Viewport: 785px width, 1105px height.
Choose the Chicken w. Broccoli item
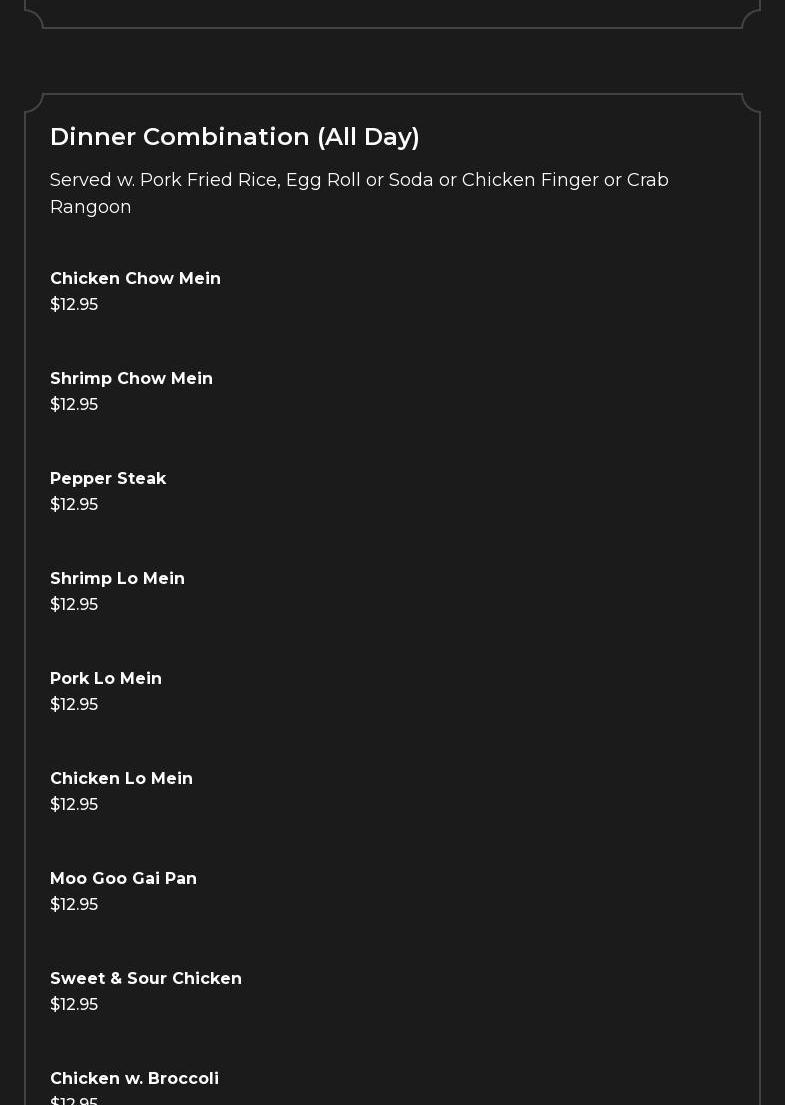point(134,1078)
